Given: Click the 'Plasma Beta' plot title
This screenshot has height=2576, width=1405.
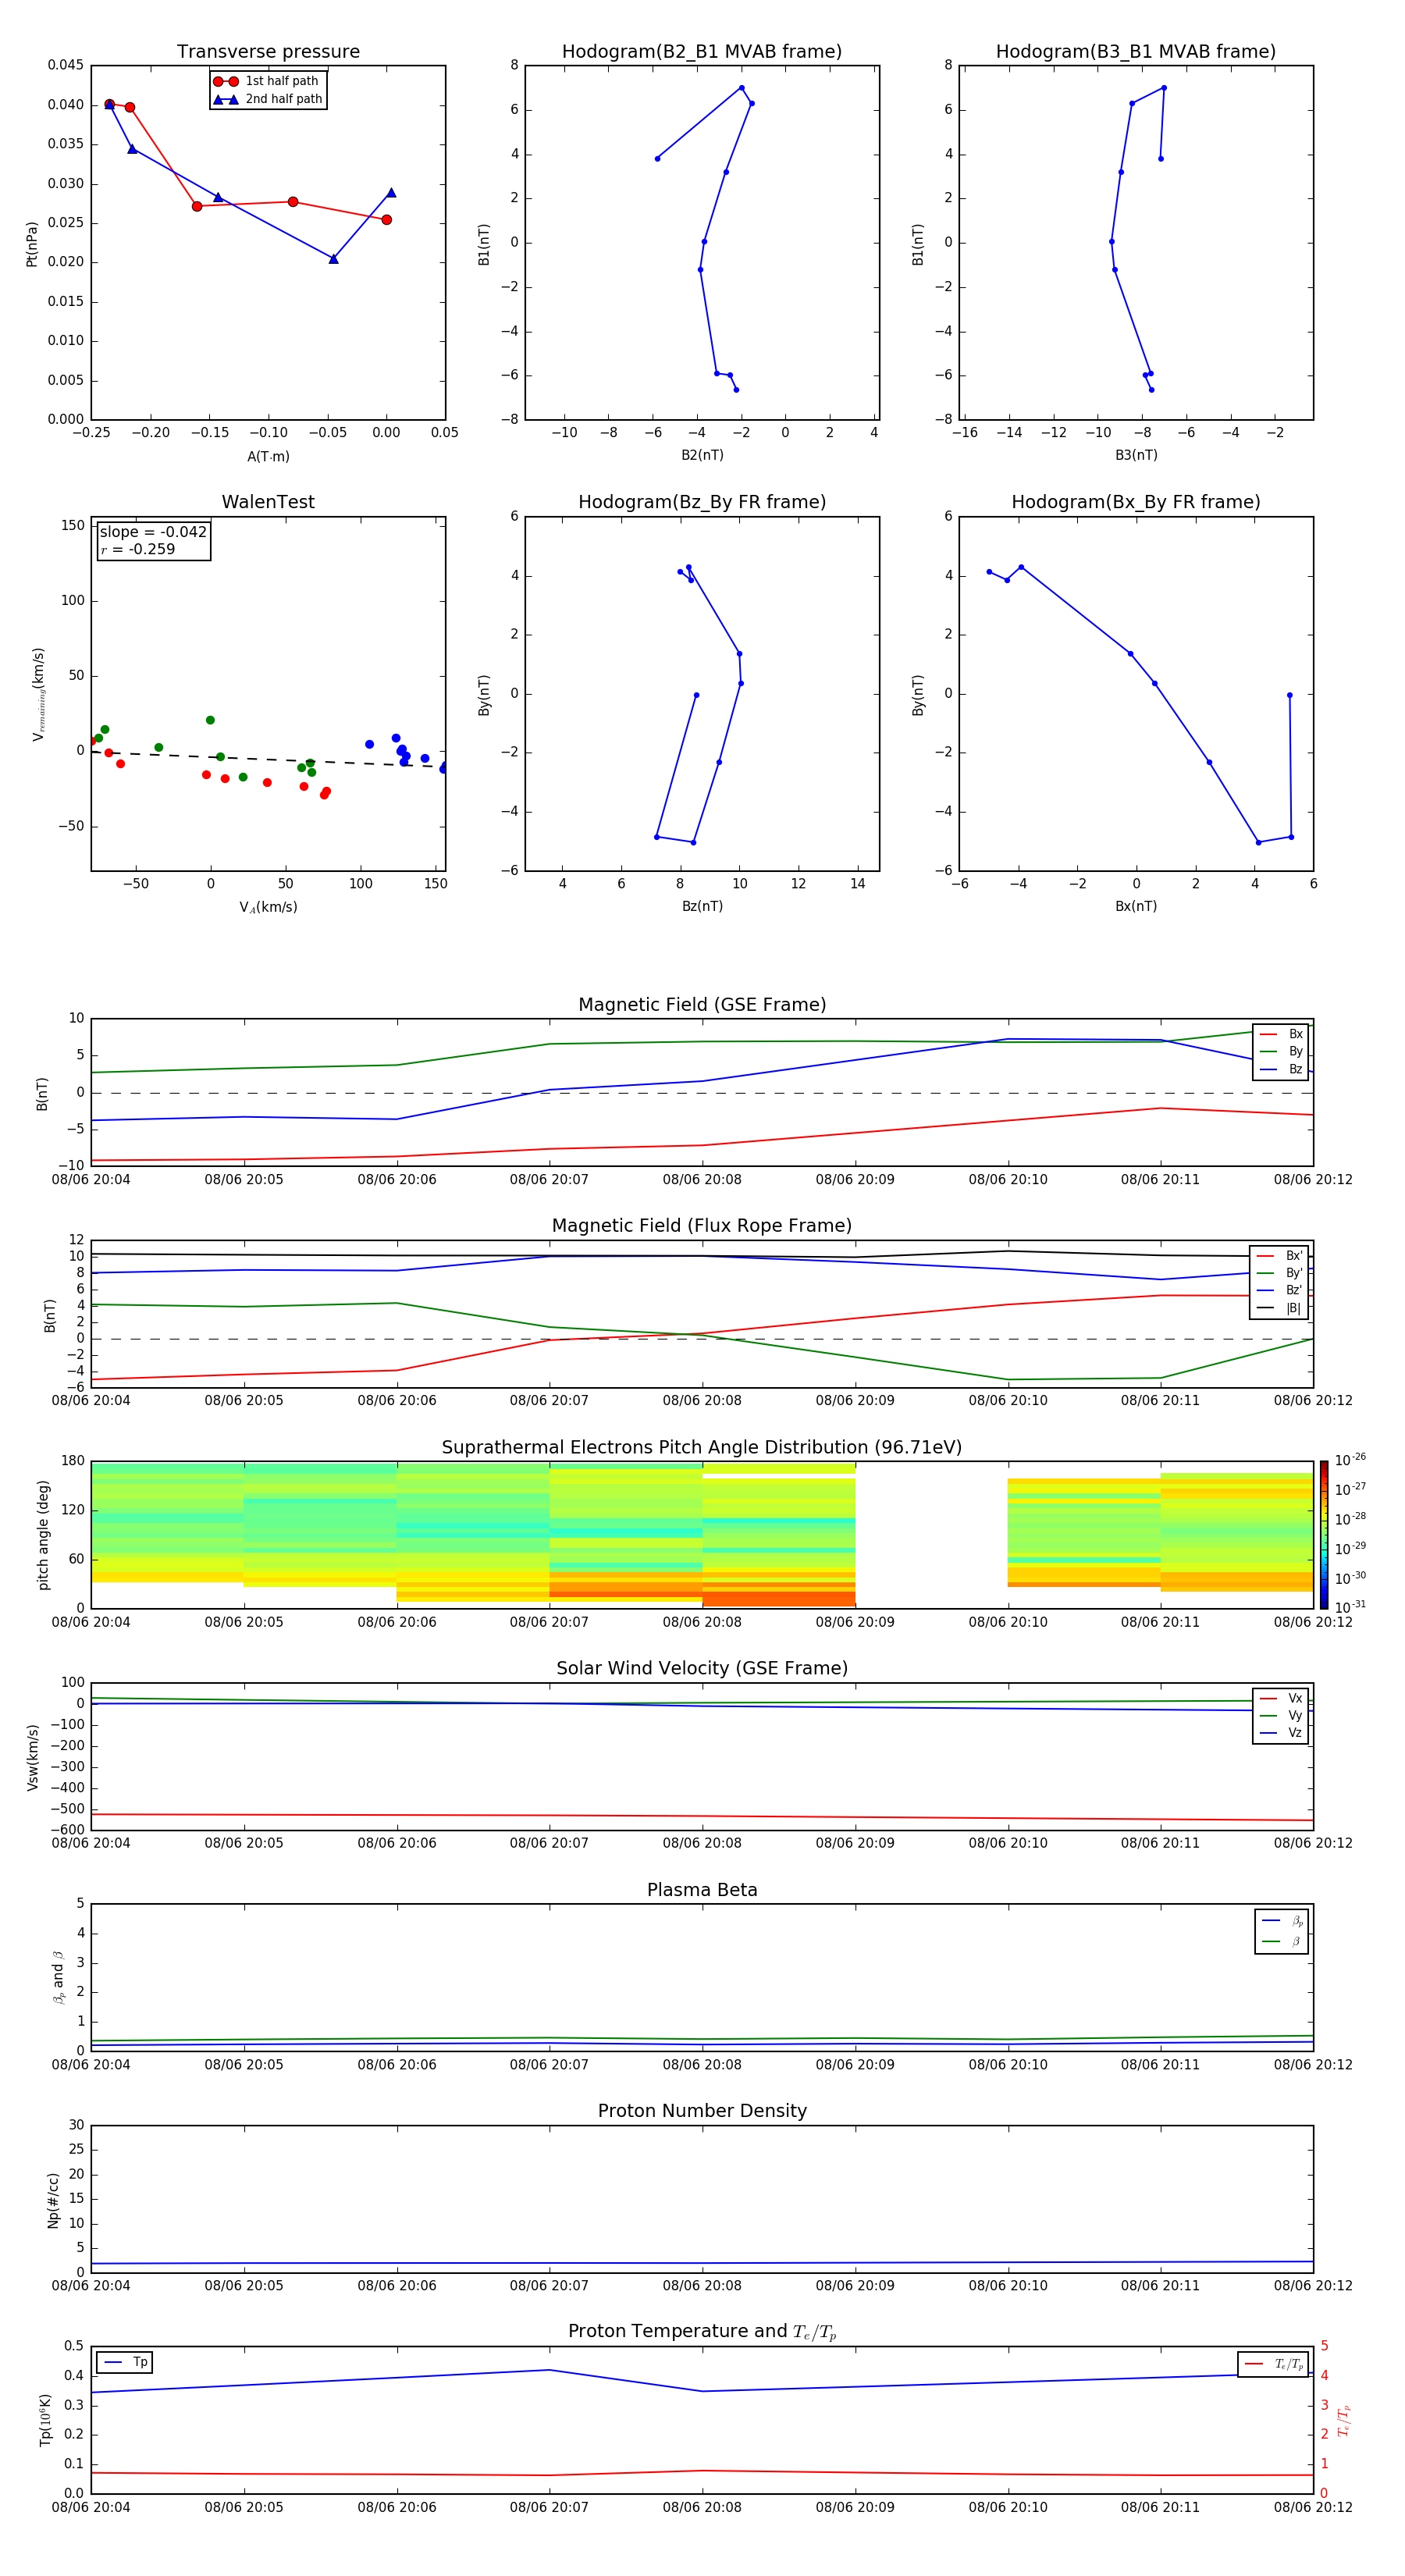Looking at the screenshot, I should coord(702,1890).
